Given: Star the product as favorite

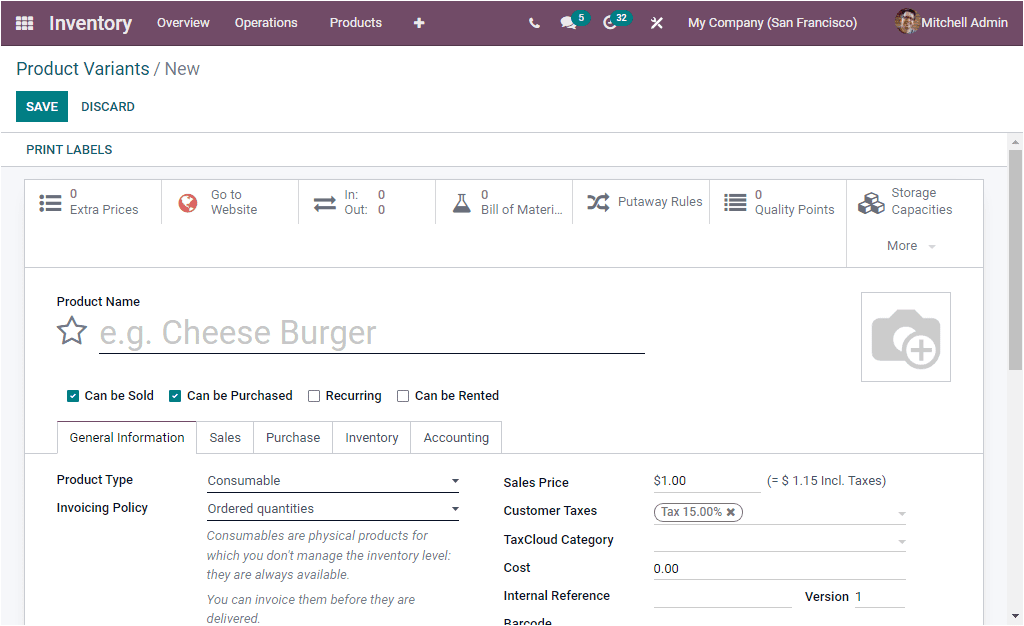Looking at the screenshot, I should 71,330.
